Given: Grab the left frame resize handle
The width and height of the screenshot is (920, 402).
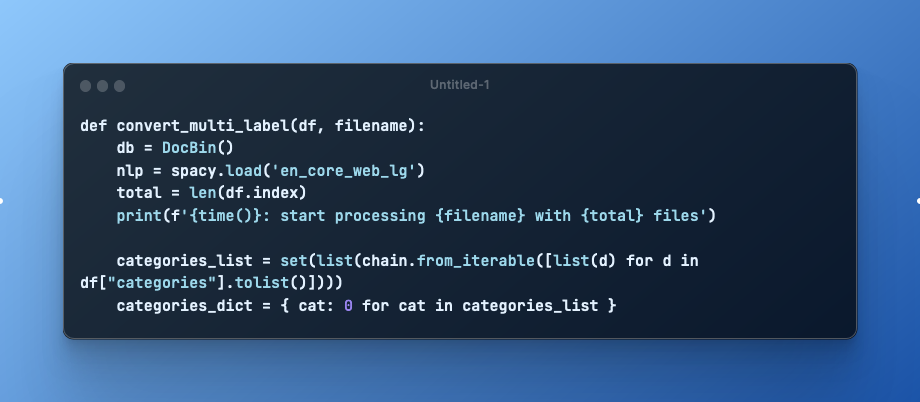Looking at the screenshot, I should pyautogui.click(x=2, y=201).
